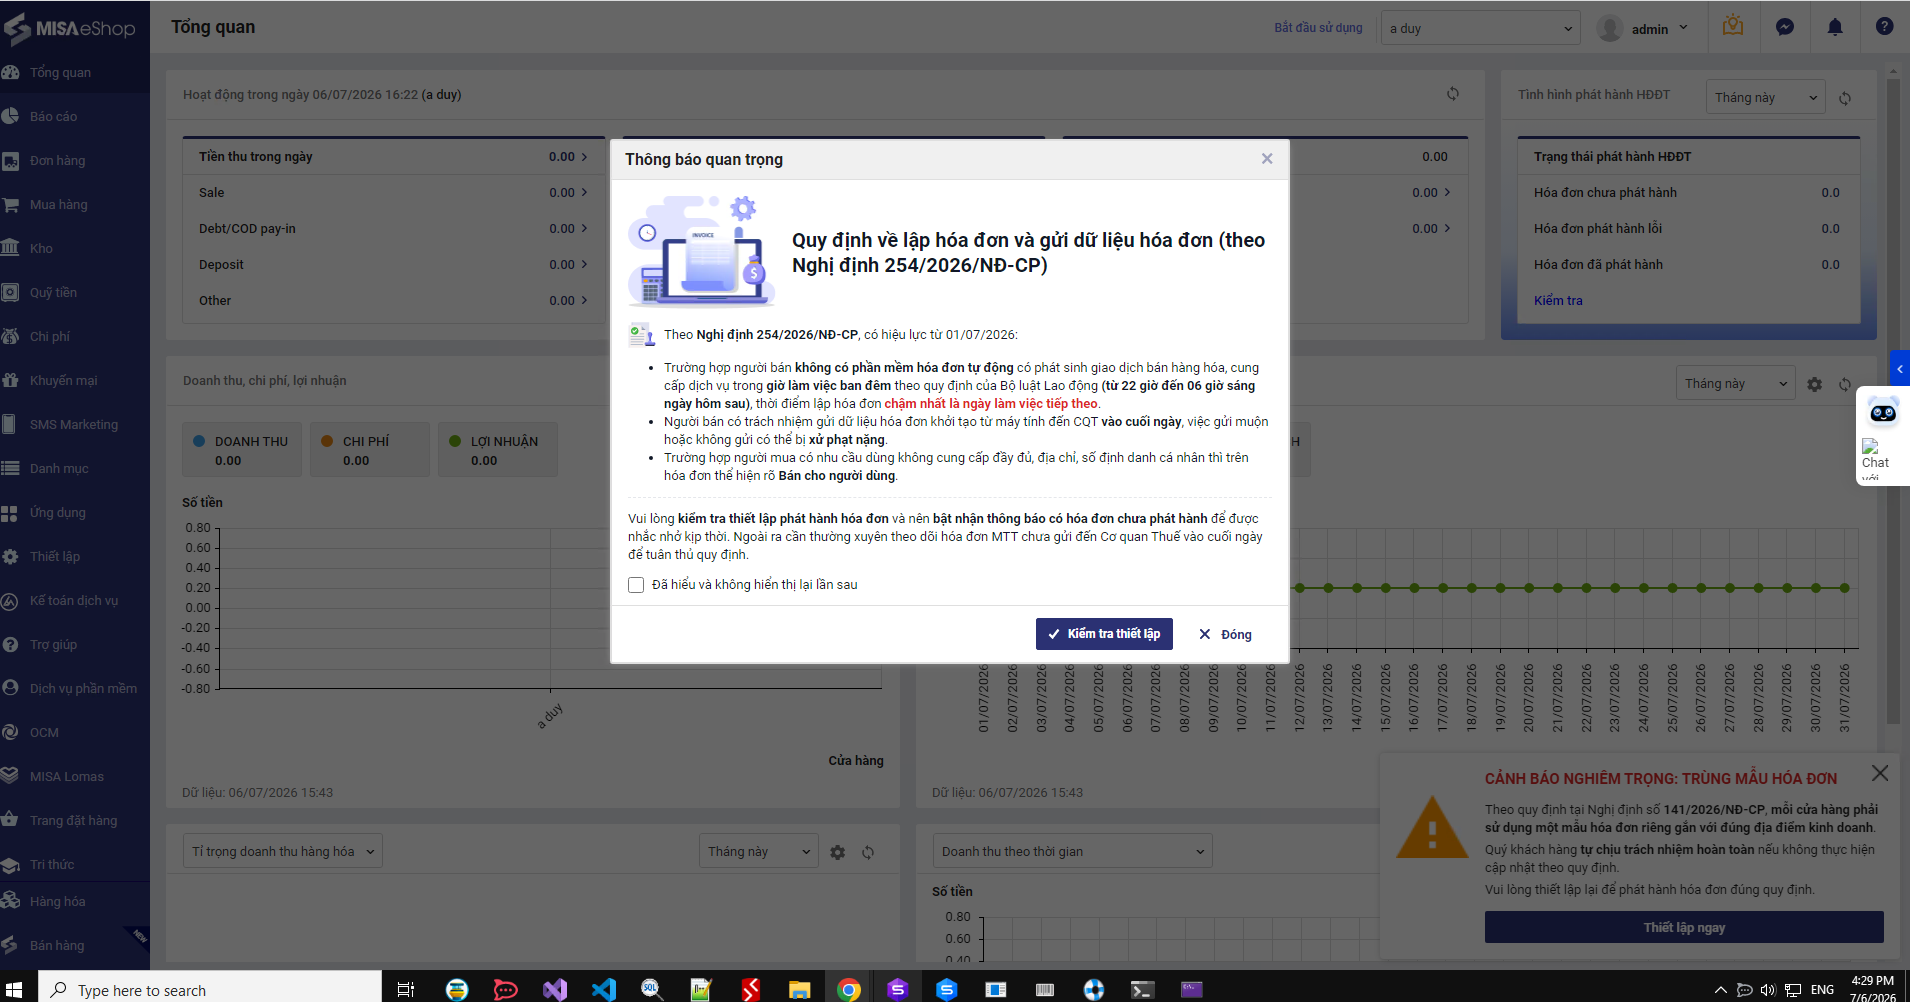Toggle the 'CHI PHÍ' legend series

pyautogui.click(x=369, y=449)
